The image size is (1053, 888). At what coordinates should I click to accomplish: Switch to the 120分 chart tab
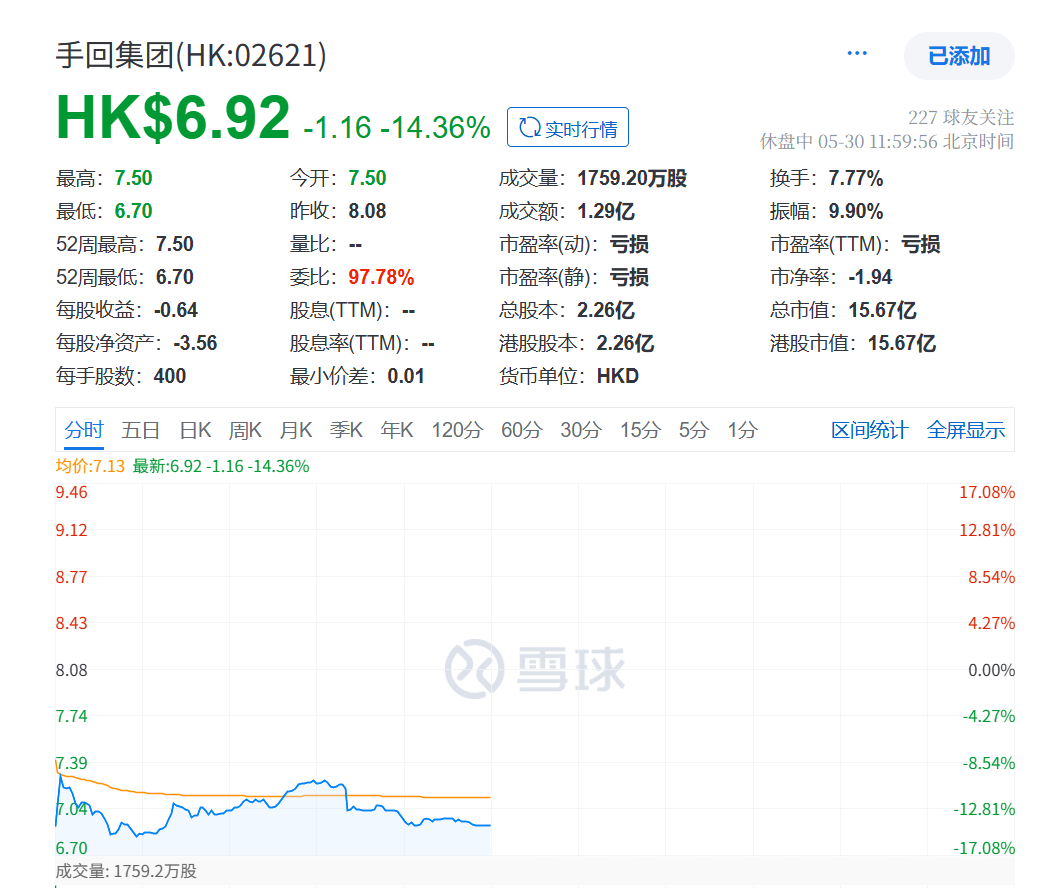(x=457, y=430)
